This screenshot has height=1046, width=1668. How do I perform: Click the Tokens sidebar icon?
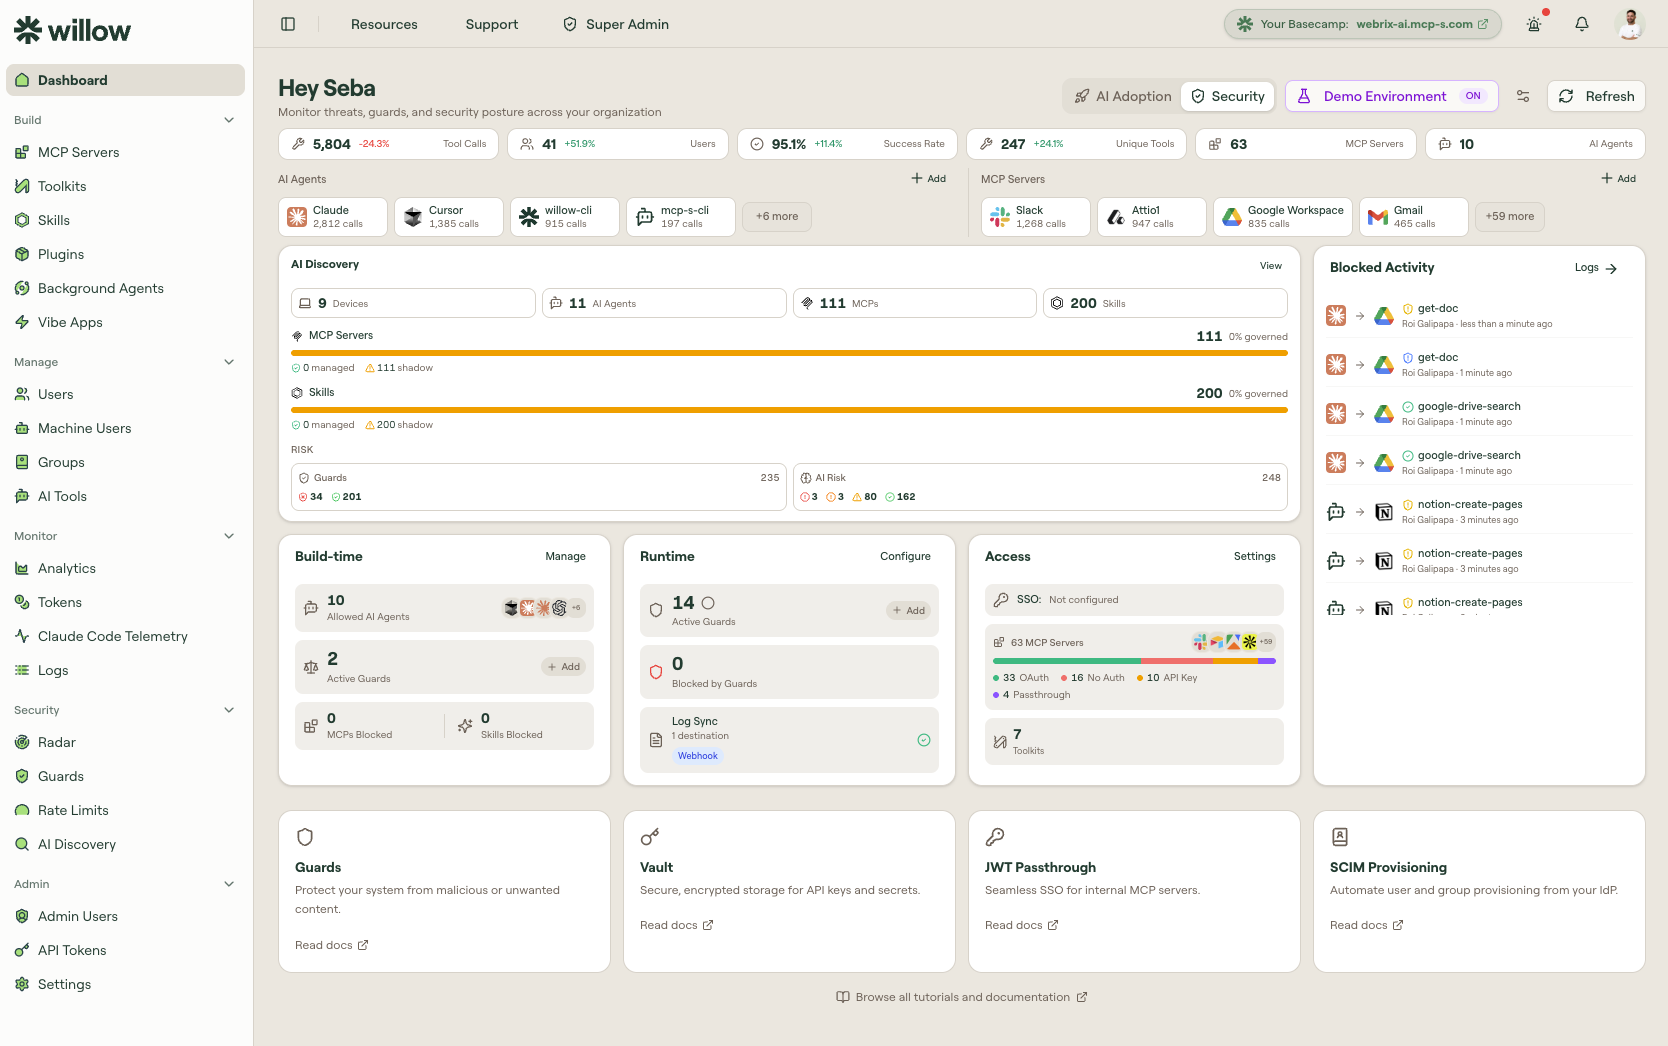tap(22, 602)
